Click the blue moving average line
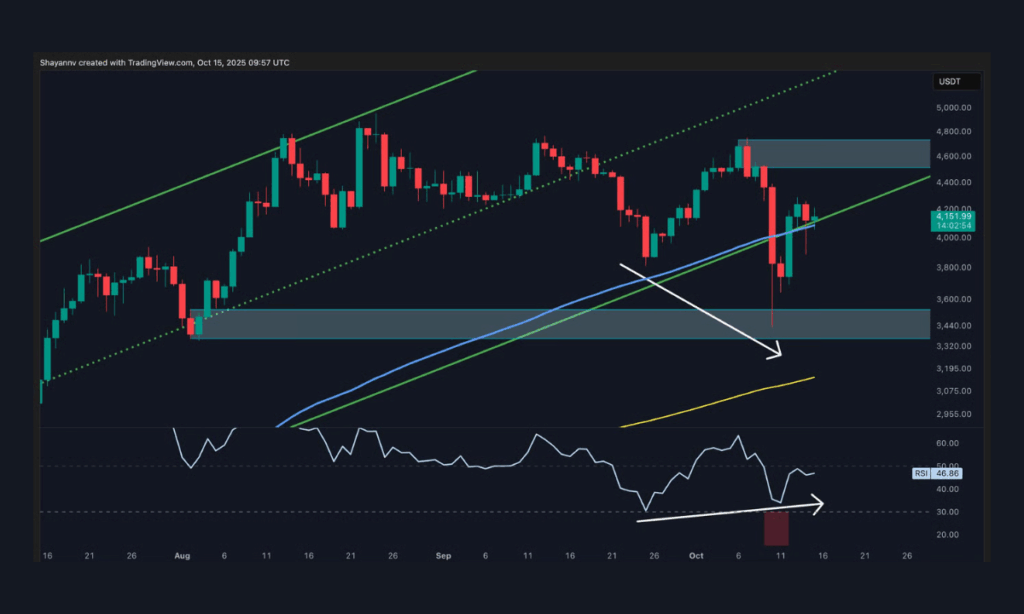This screenshot has width=1024, height=614. pyautogui.click(x=500, y=326)
